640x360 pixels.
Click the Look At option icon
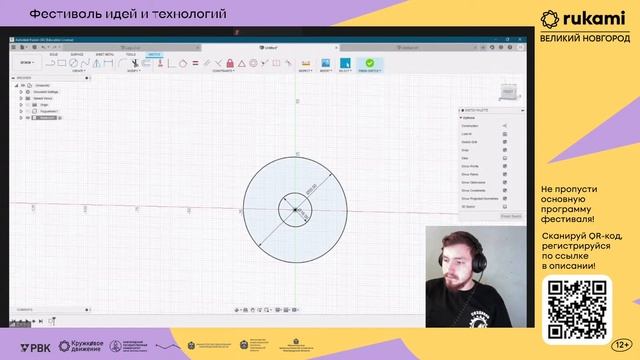tap(505, 134)
